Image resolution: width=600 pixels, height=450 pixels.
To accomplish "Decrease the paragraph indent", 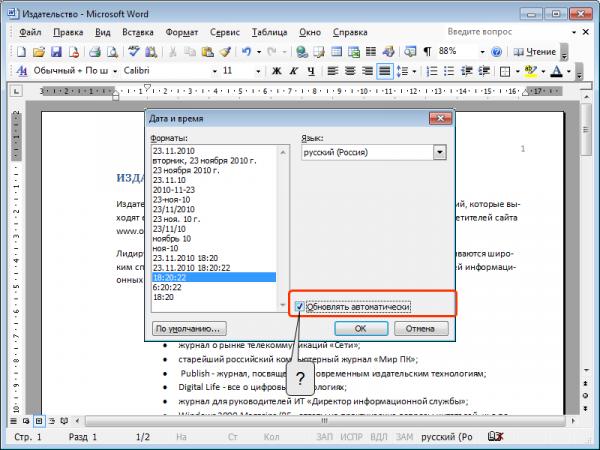I will (x=466, y=71).
